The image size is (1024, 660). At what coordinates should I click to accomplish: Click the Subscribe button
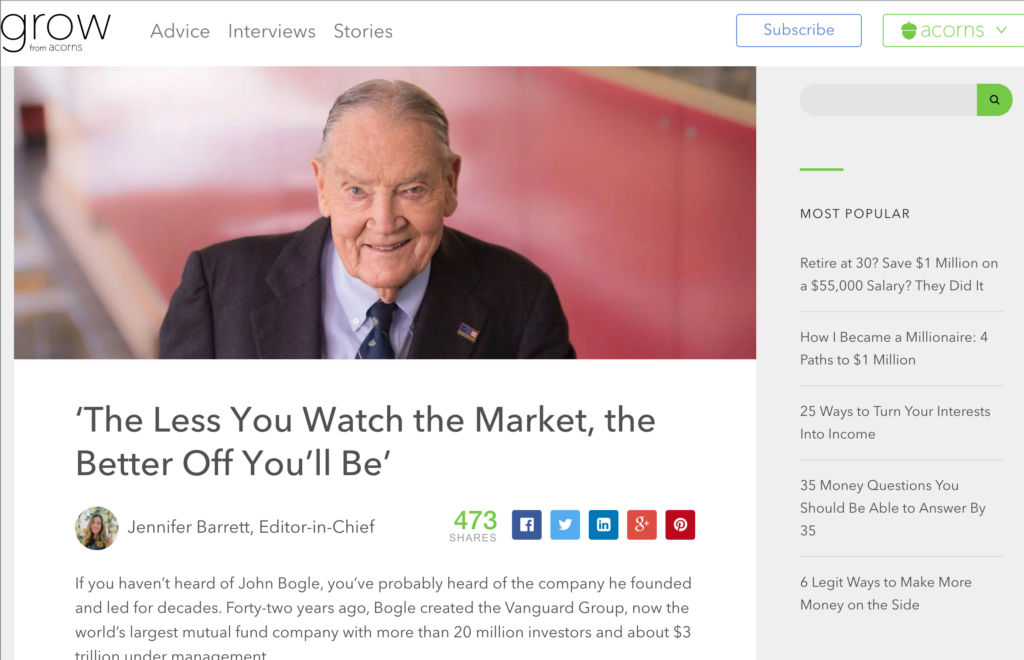(799, 30)
